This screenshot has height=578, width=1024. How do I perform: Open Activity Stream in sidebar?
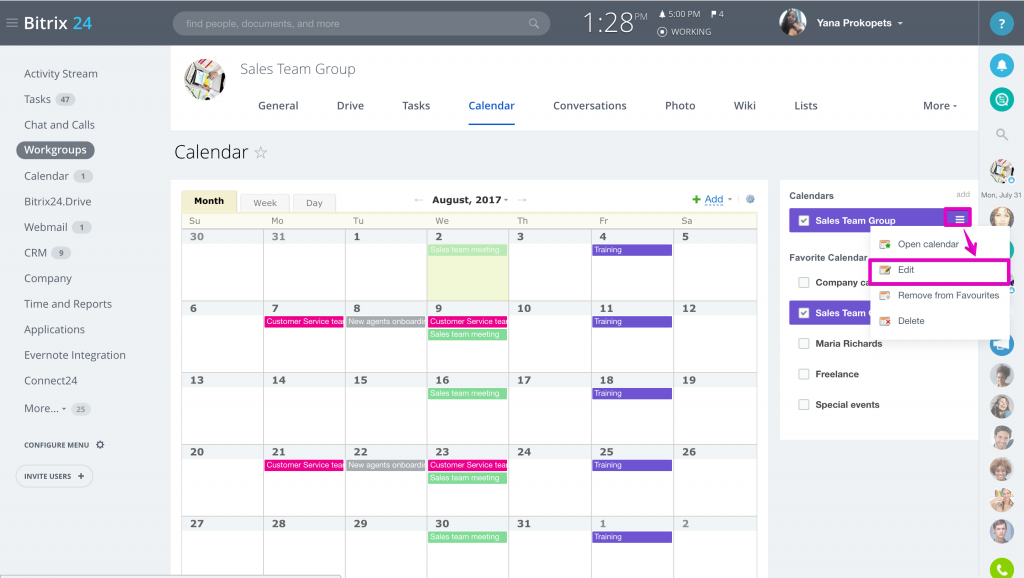pos(61,74)
